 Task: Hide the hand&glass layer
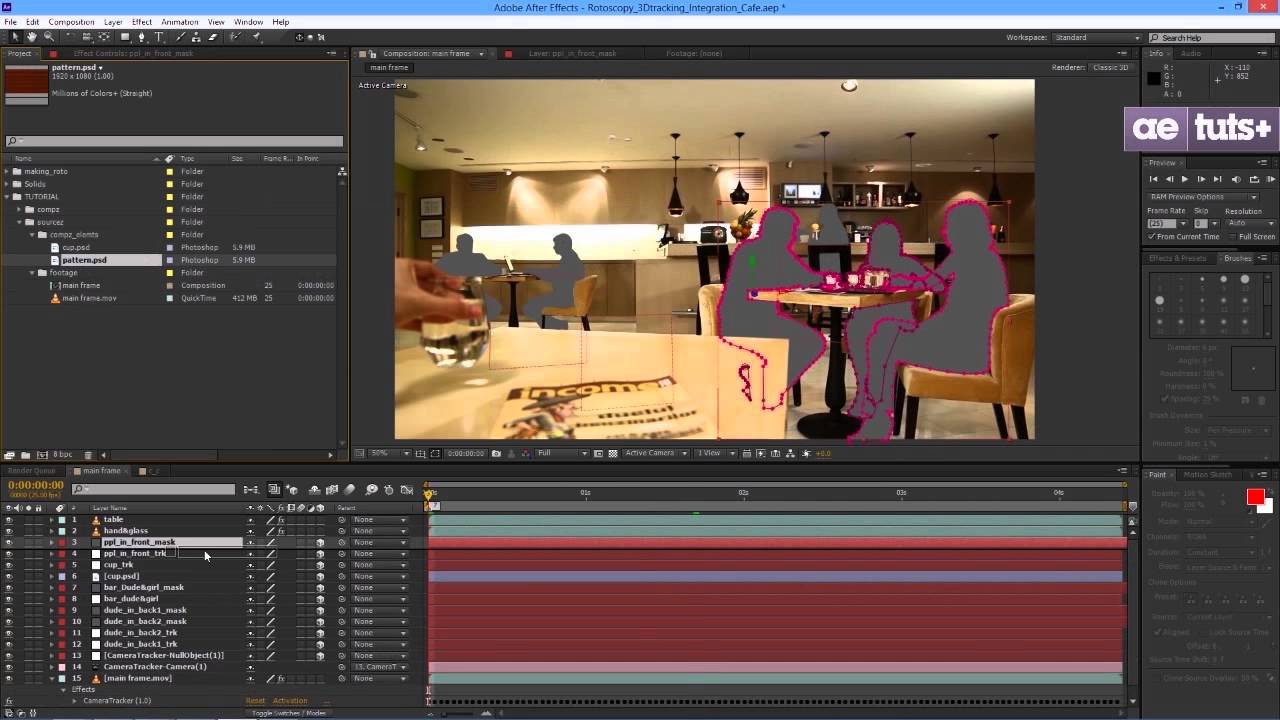coord(9,531)
